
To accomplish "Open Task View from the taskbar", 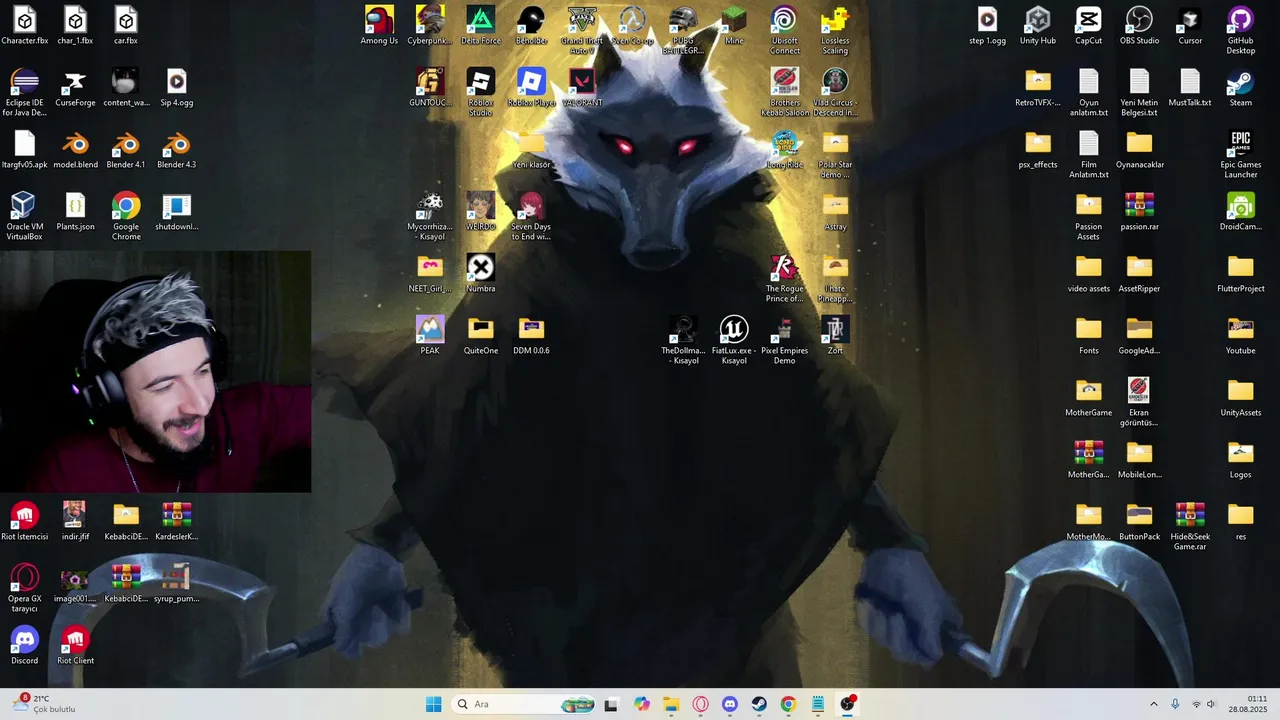I will pos(611,704).
